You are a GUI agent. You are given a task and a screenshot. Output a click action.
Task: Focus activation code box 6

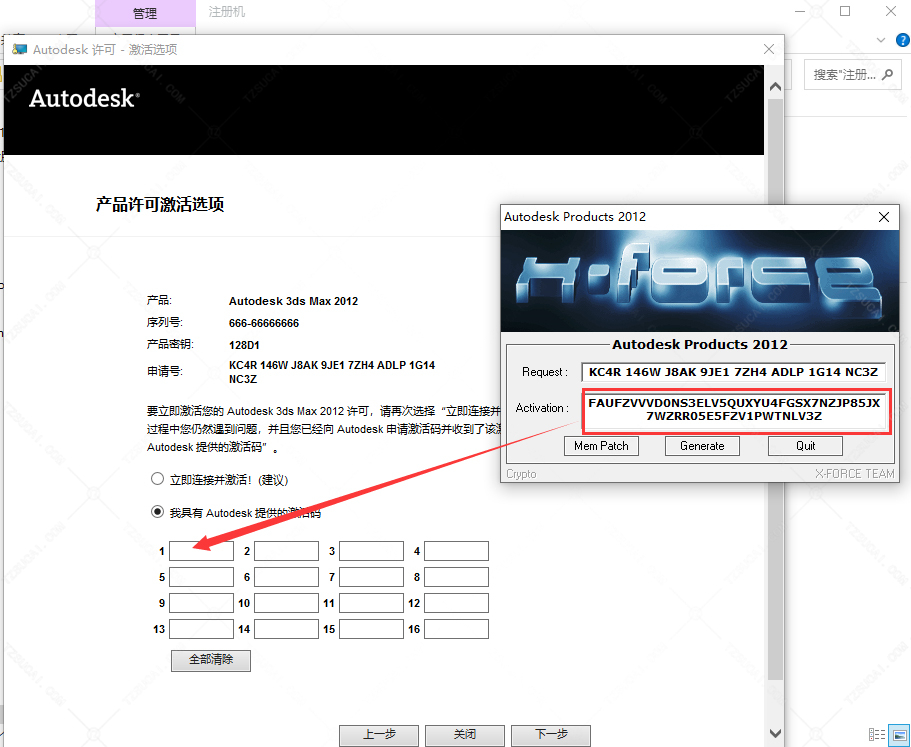(286, 577)
